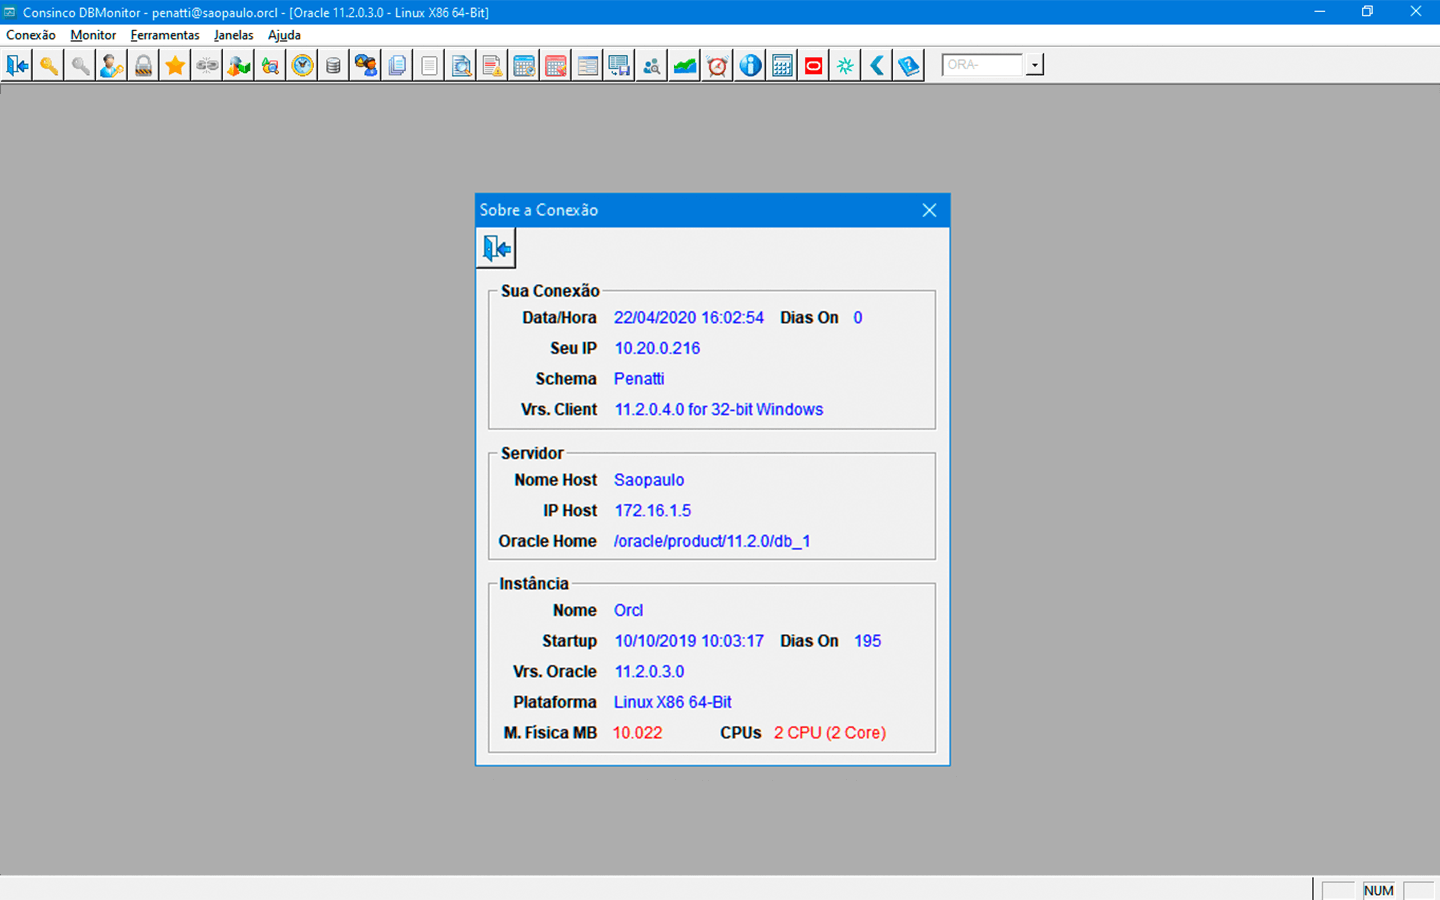Click the user with key icon
This screenshot has height=900, width=1440.
pos(112,66)
